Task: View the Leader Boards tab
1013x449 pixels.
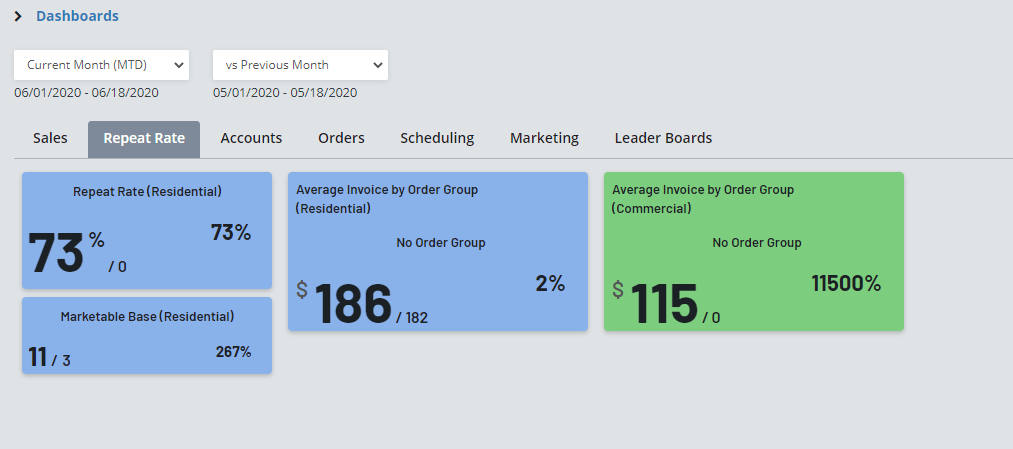Action: (663, 139)
